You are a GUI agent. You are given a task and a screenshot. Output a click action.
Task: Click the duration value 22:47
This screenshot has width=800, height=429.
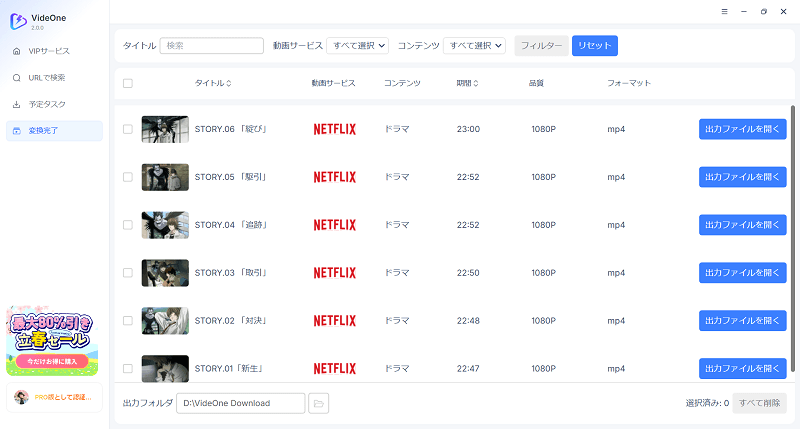click(468, 368)
